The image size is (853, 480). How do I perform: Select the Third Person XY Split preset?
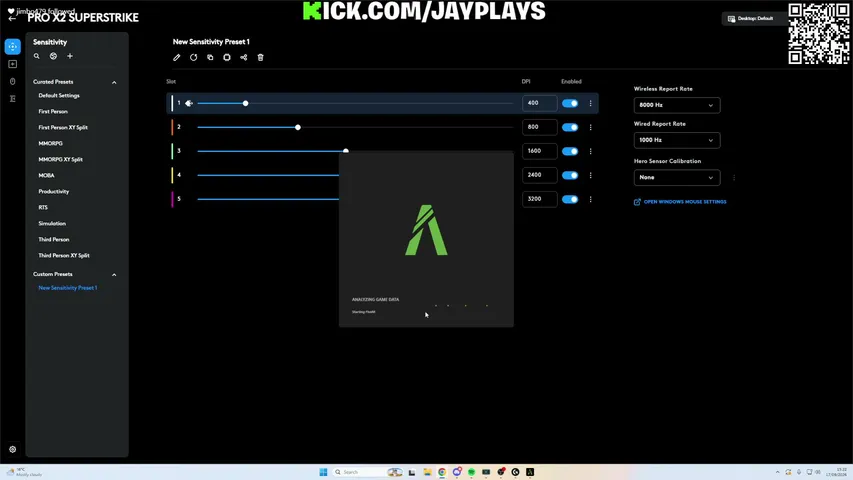64,255
